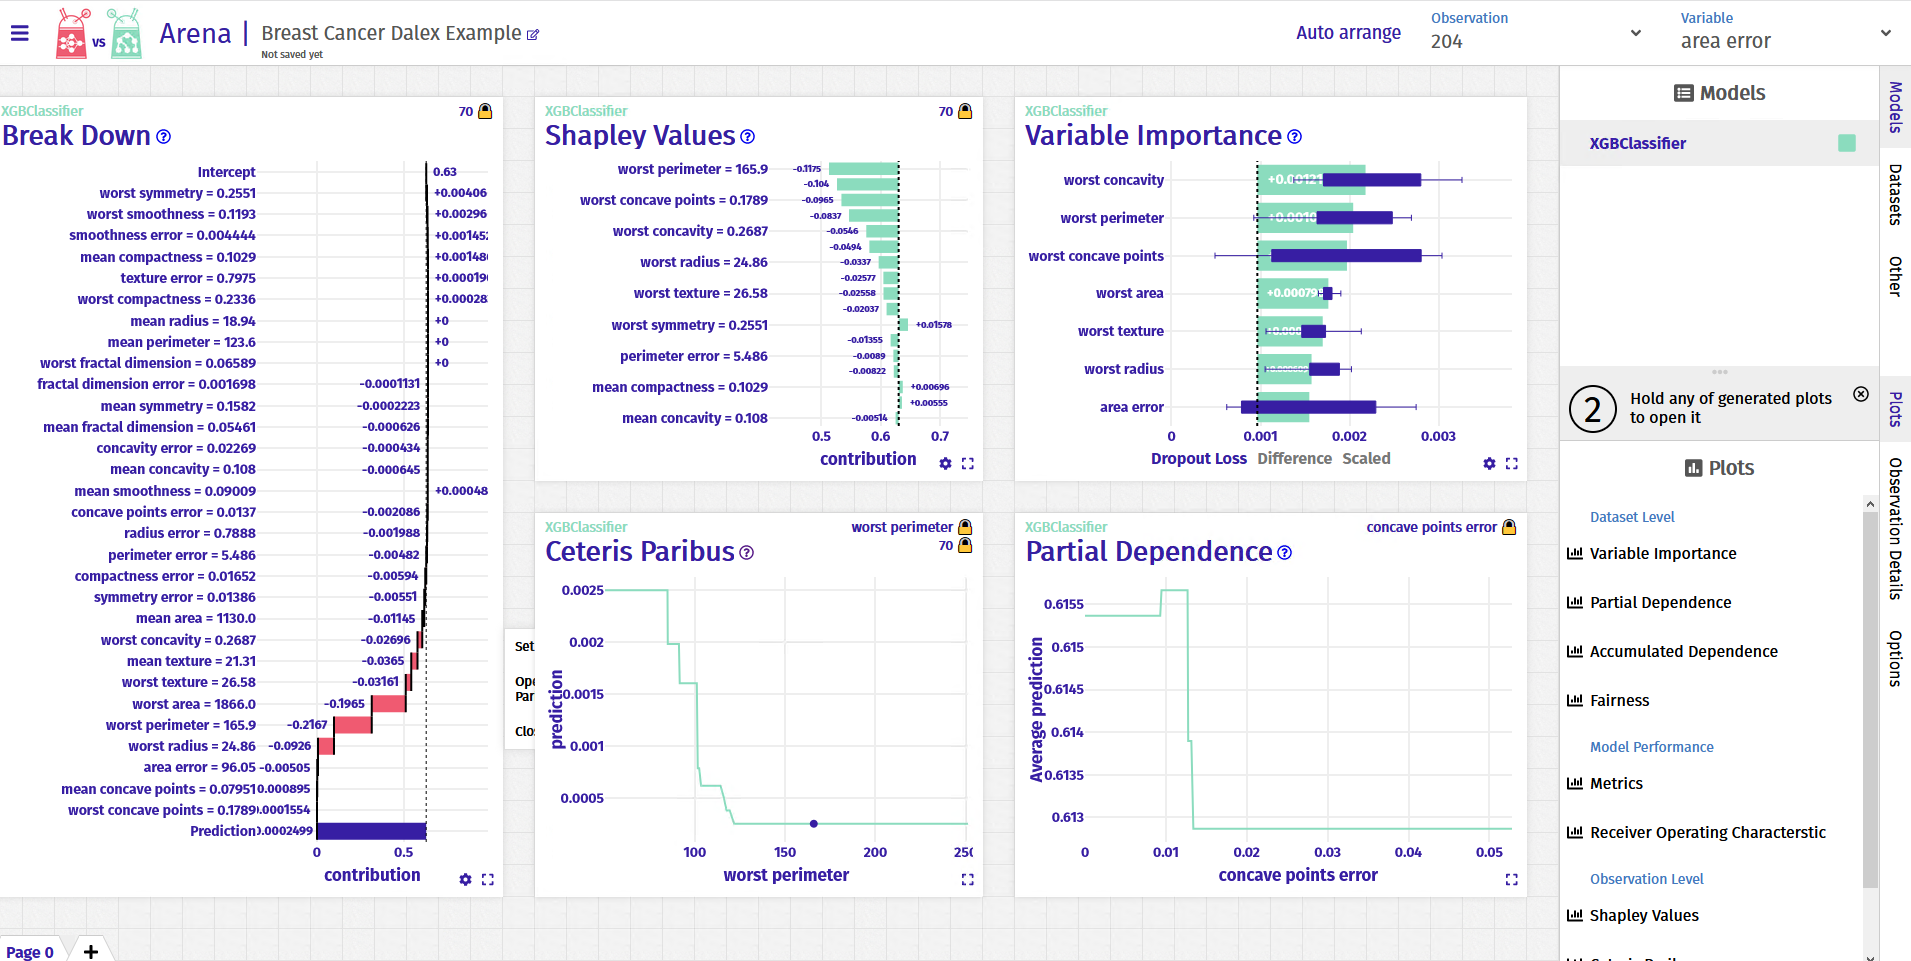This screenshot has height=961, width=1911.
Task: Edit the dashboard title with pencil icon
Action: 533,35
